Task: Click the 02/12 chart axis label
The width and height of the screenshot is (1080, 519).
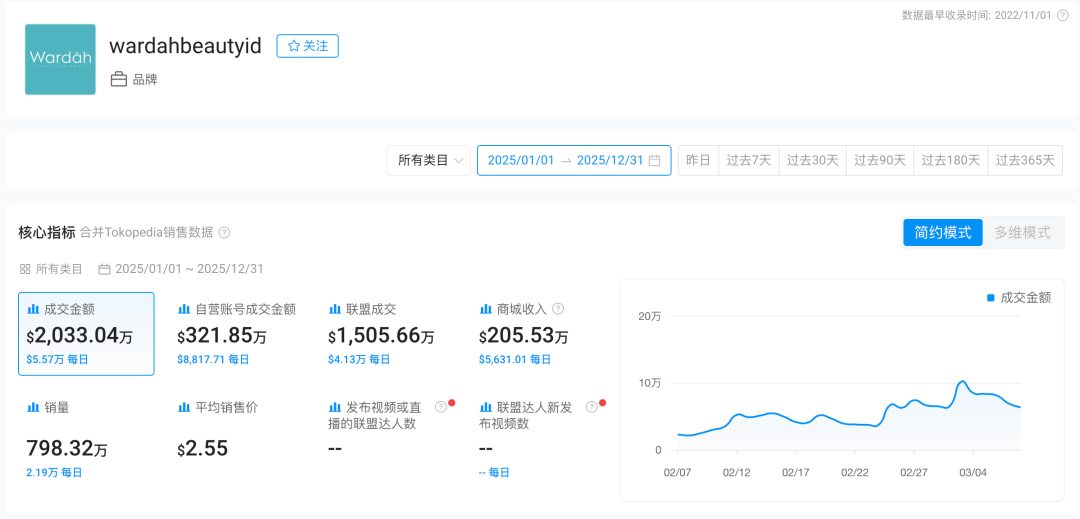Action: click(x=736, y=472)
